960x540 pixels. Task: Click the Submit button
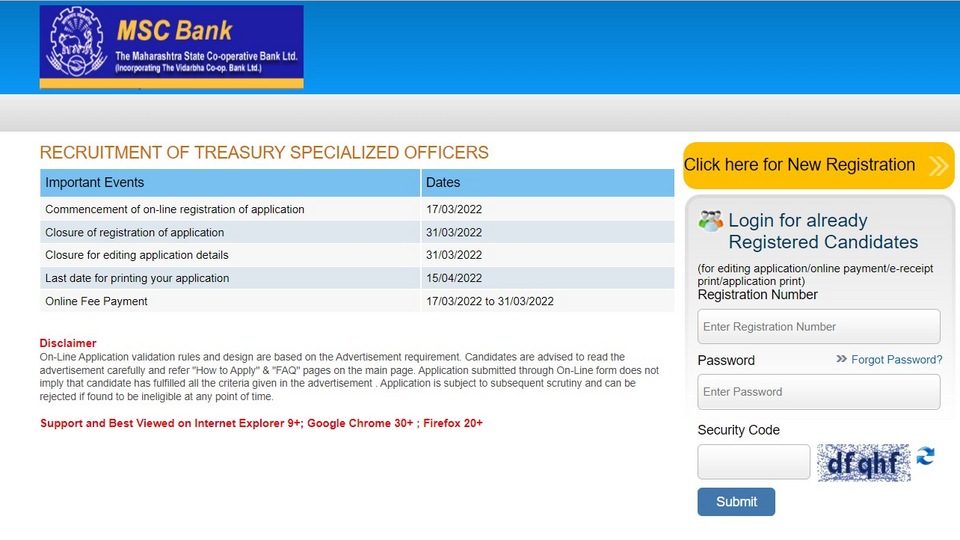pyautogui.click(x=736, y=501)
